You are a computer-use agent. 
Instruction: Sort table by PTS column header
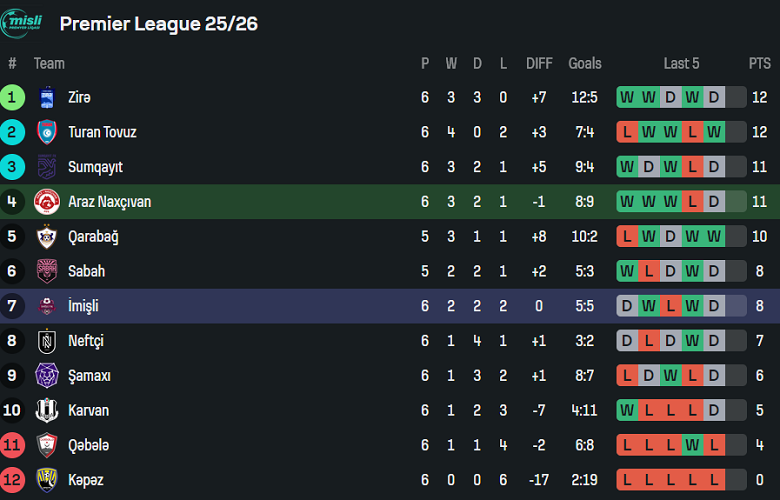click(x=759, y=63)
